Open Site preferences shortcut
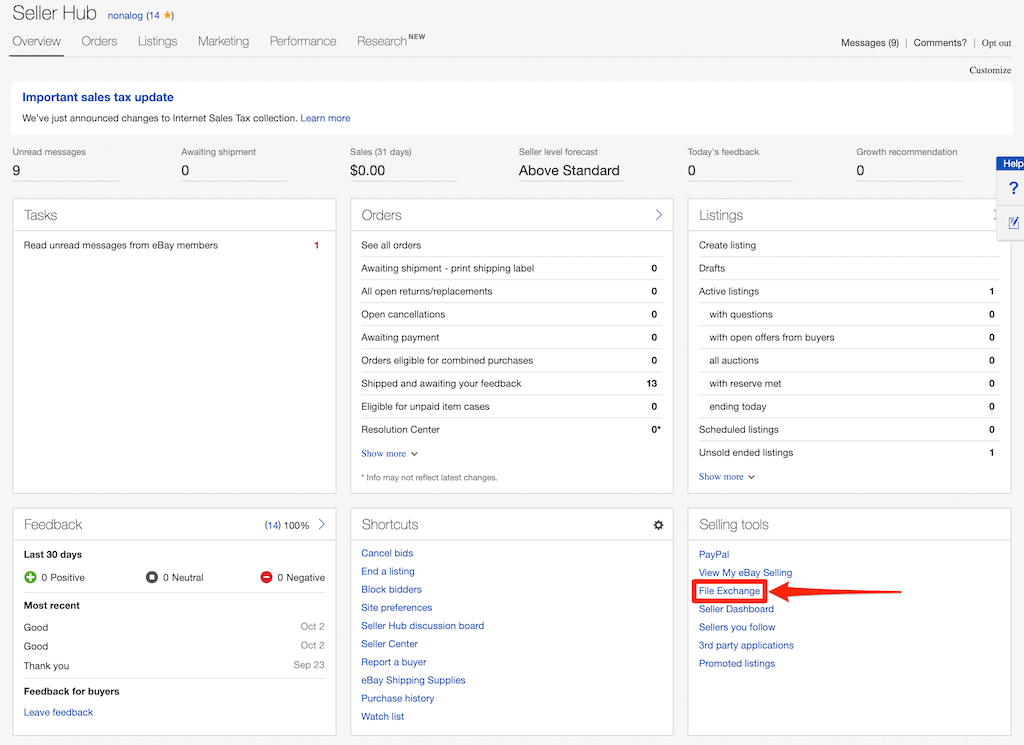This screenshot has width=1024, height=745. [396, 608]
